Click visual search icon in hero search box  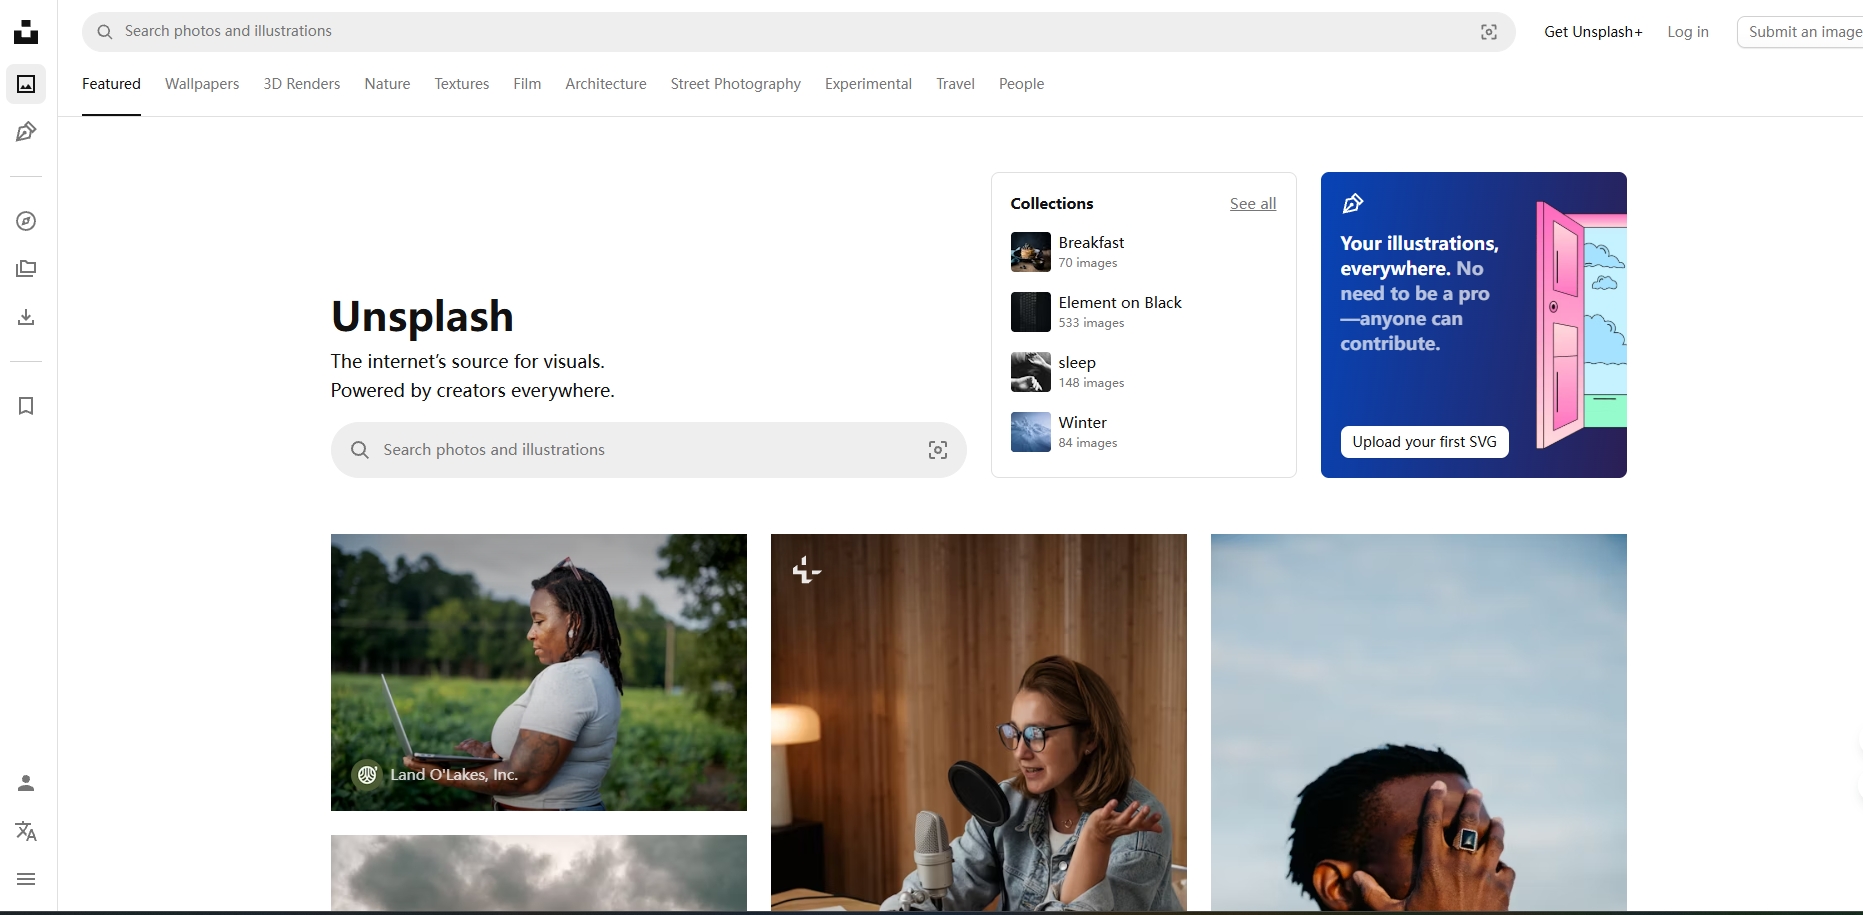(x=937, y=450)
